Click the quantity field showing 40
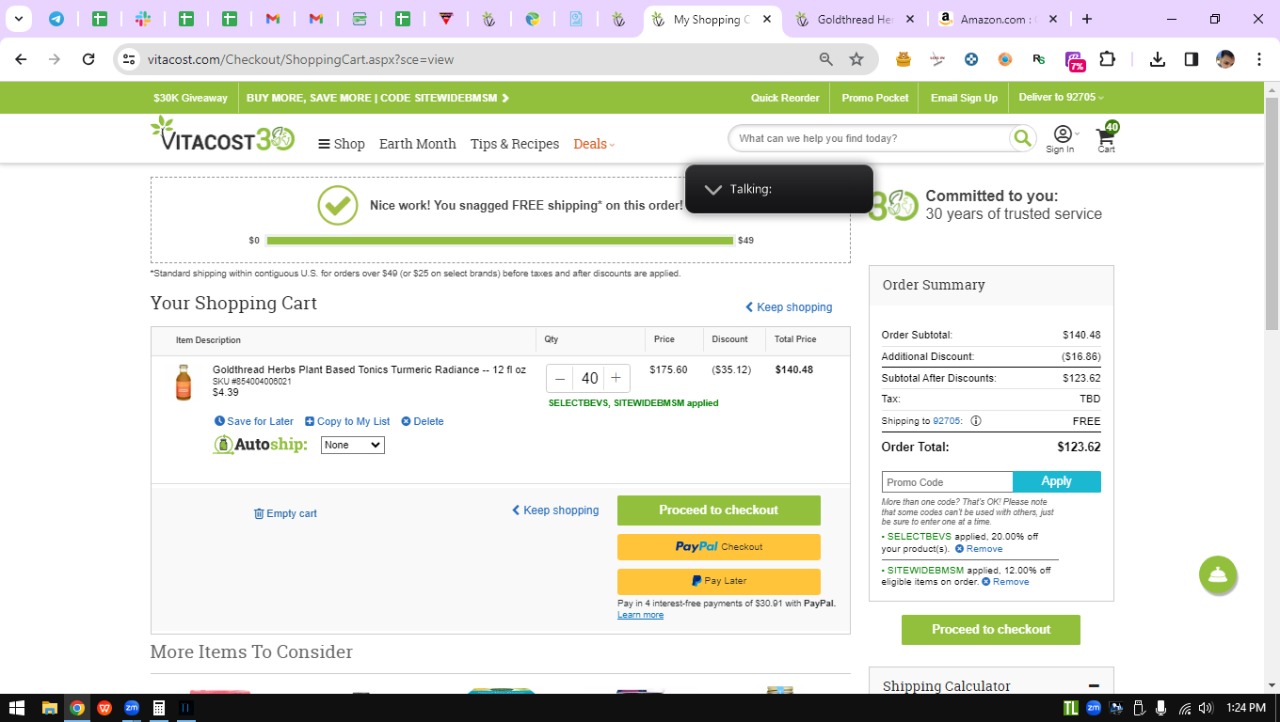The height and width of the screenshot is (722, 1280). (589, 378)
